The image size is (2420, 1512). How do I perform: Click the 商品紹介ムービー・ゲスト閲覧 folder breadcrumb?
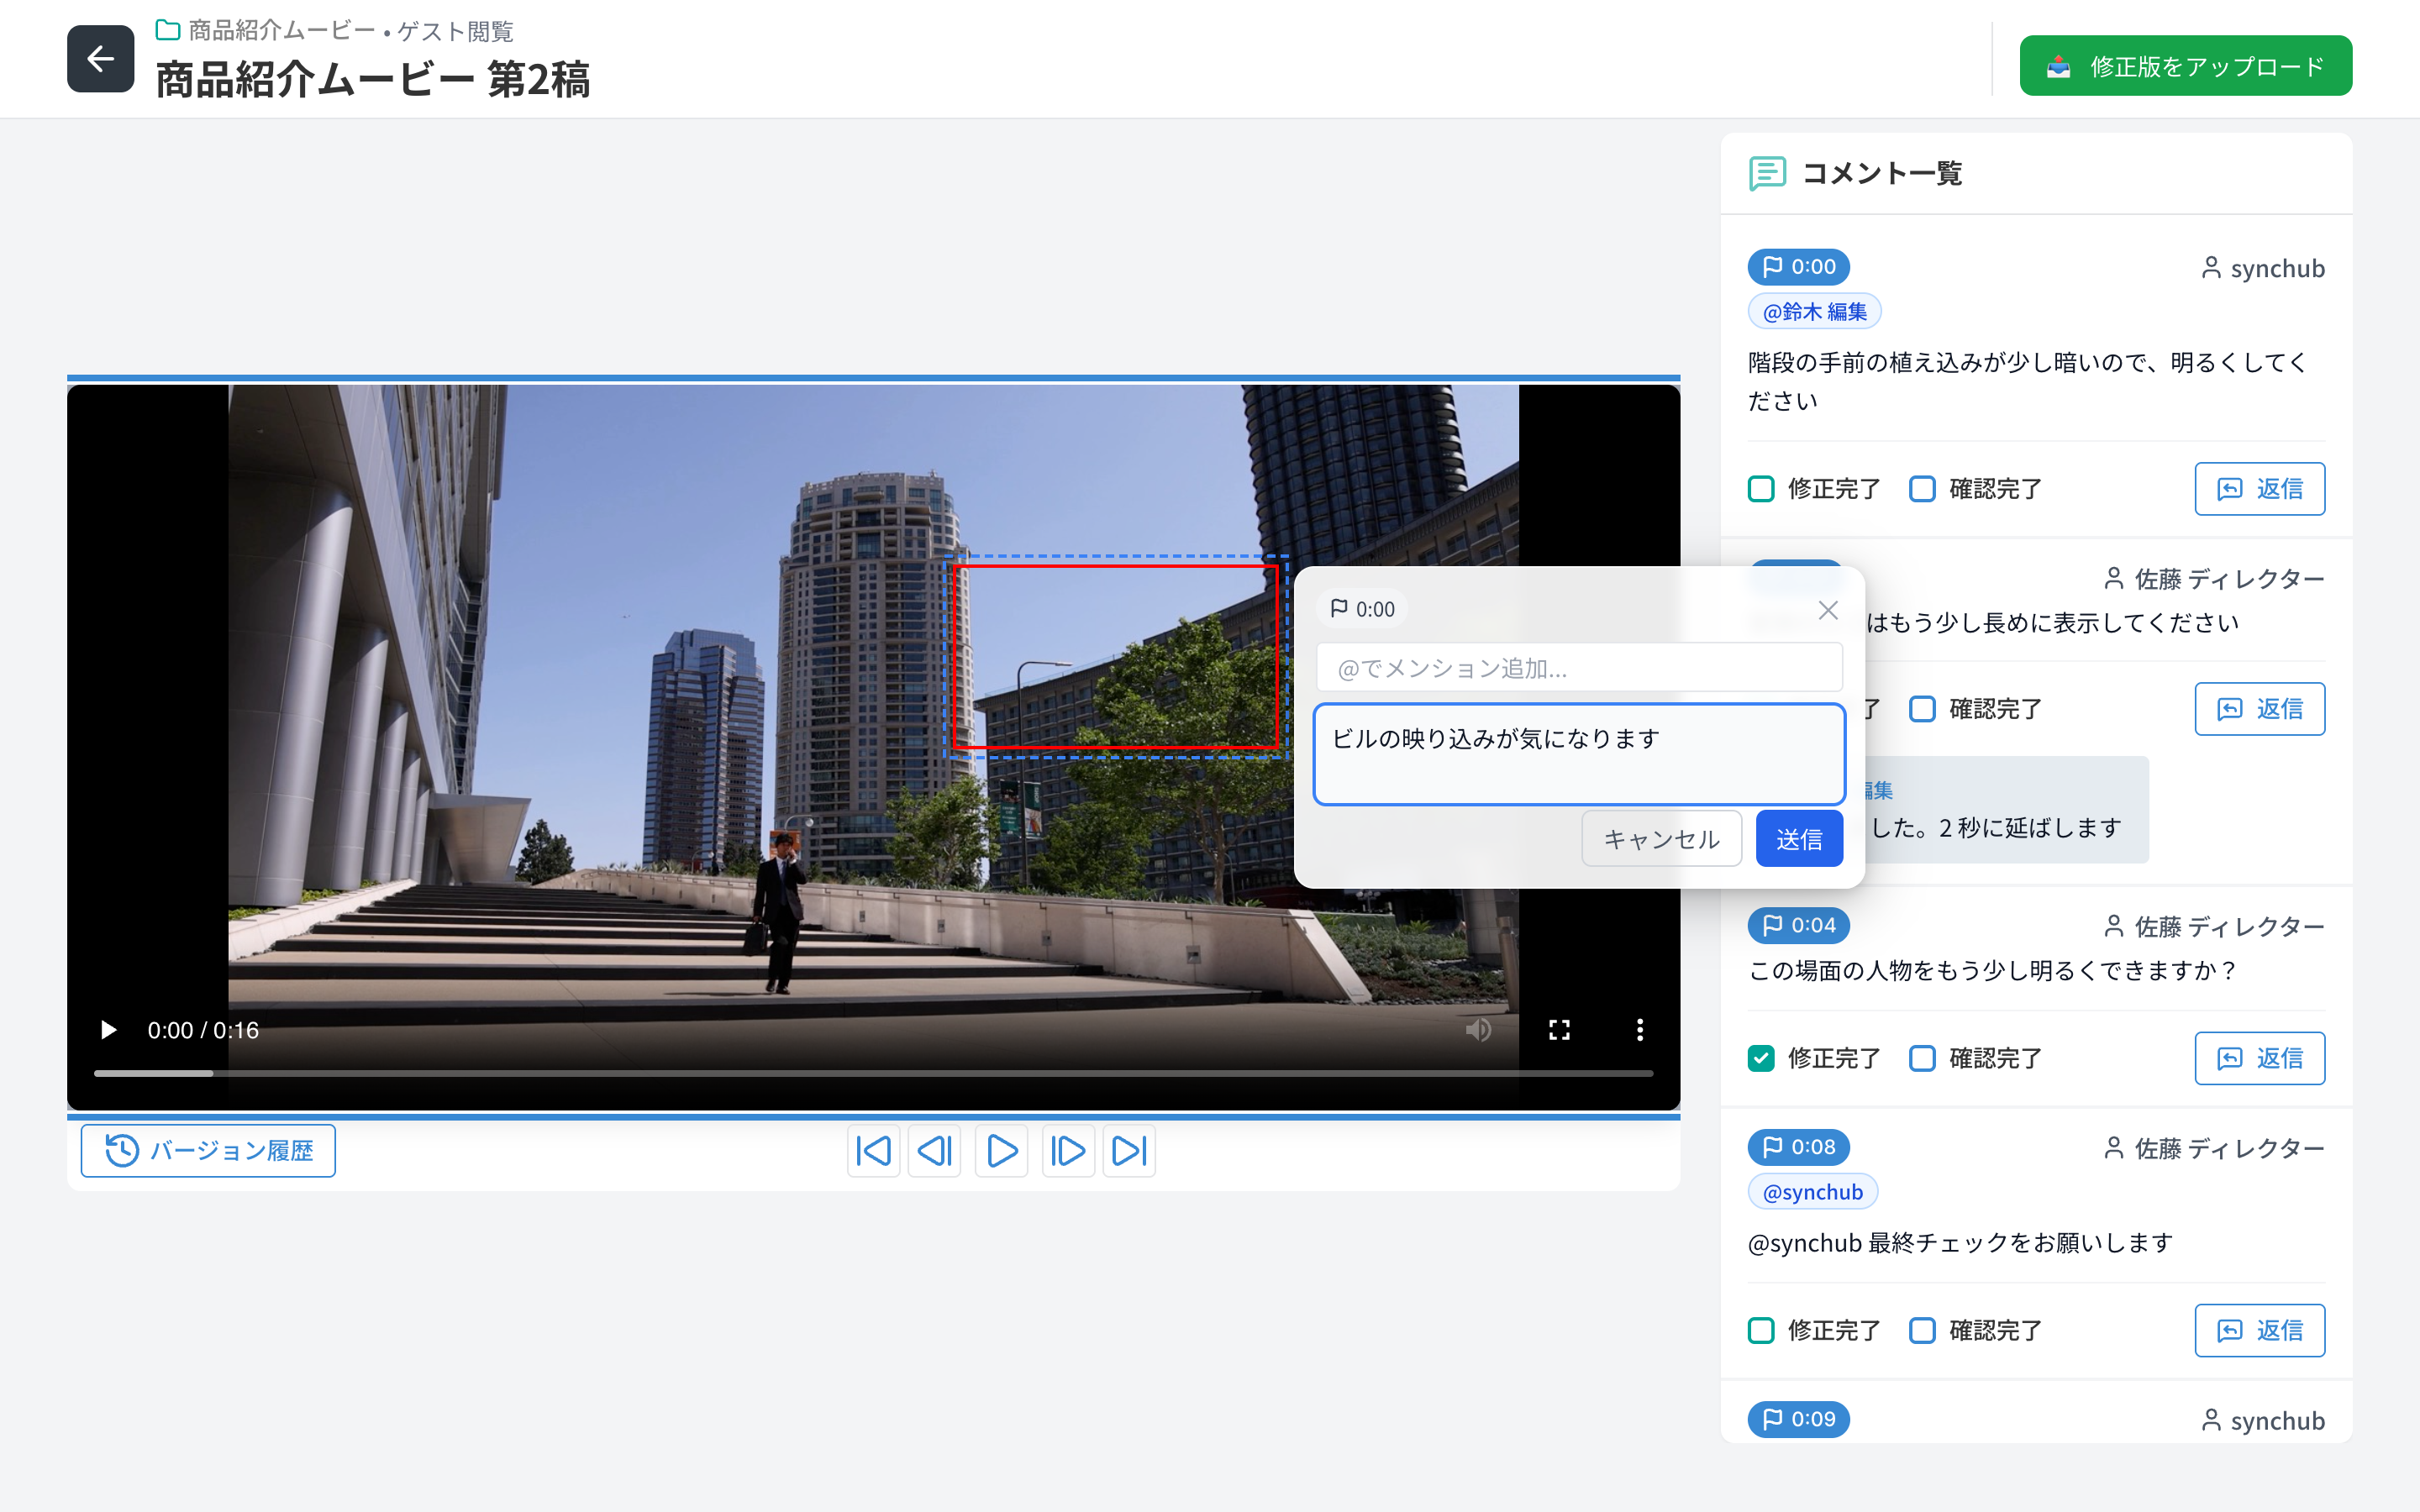point(335,31)
